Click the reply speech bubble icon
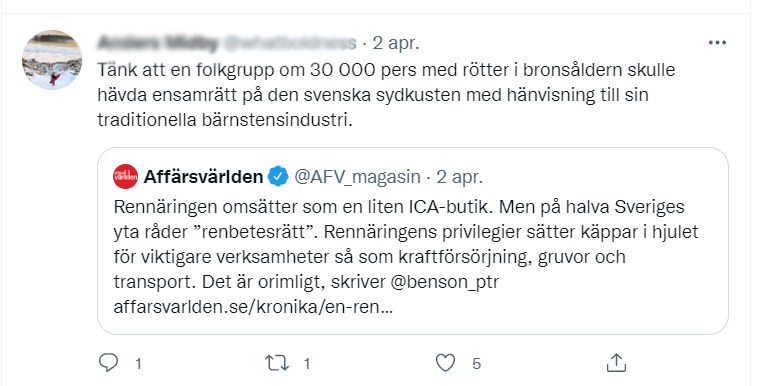Viewport: 767px width, 386px height. point(108,363)
